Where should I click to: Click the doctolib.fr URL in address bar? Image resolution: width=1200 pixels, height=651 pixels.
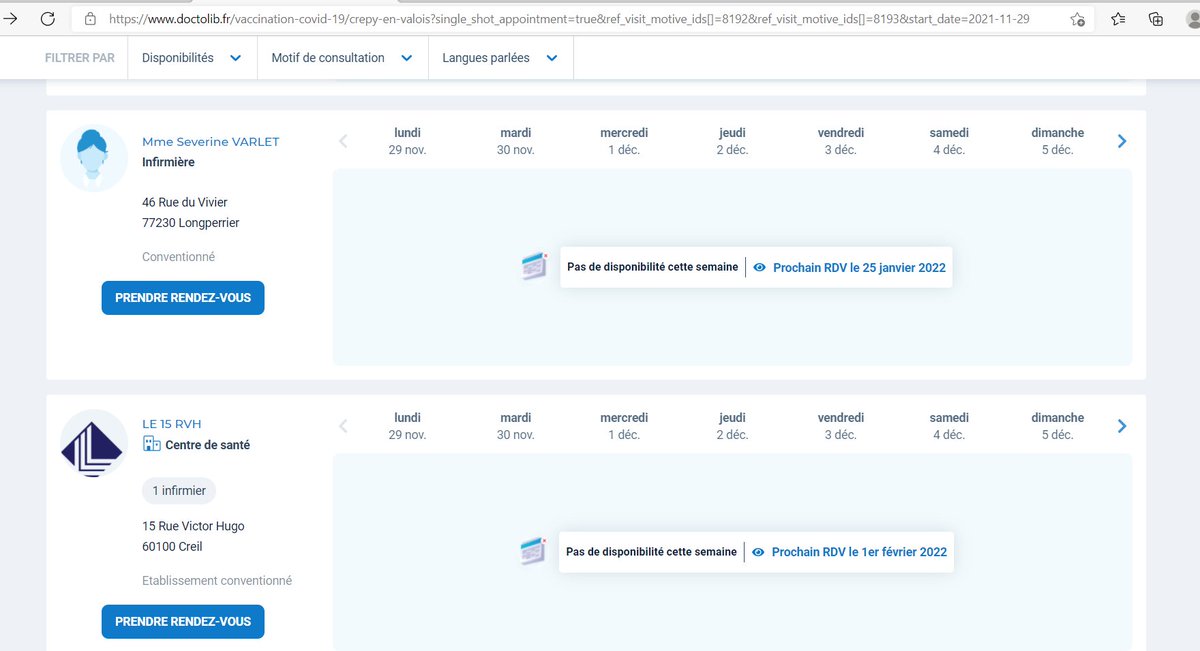[569, 19]
